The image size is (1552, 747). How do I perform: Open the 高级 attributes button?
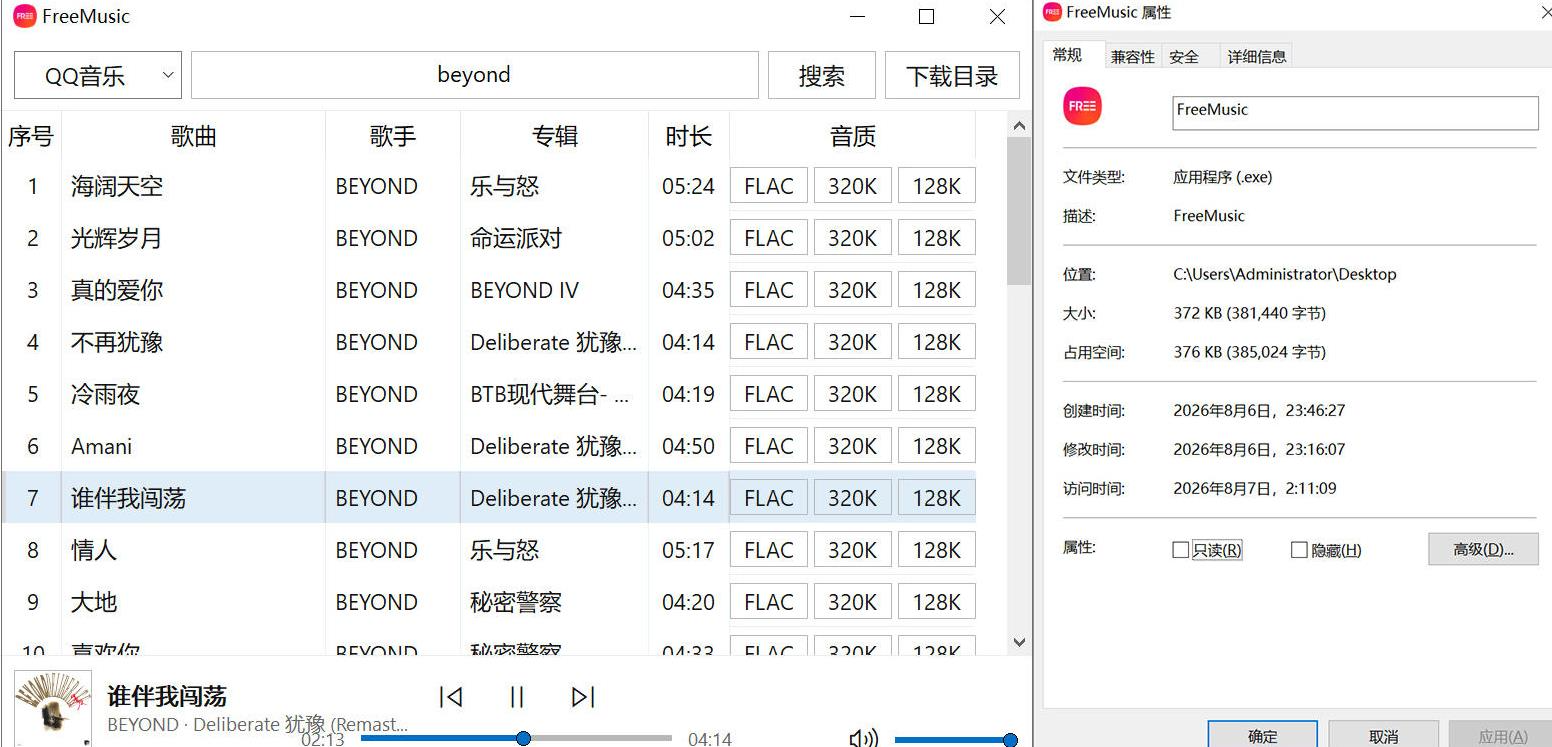tap(1483, 549)
